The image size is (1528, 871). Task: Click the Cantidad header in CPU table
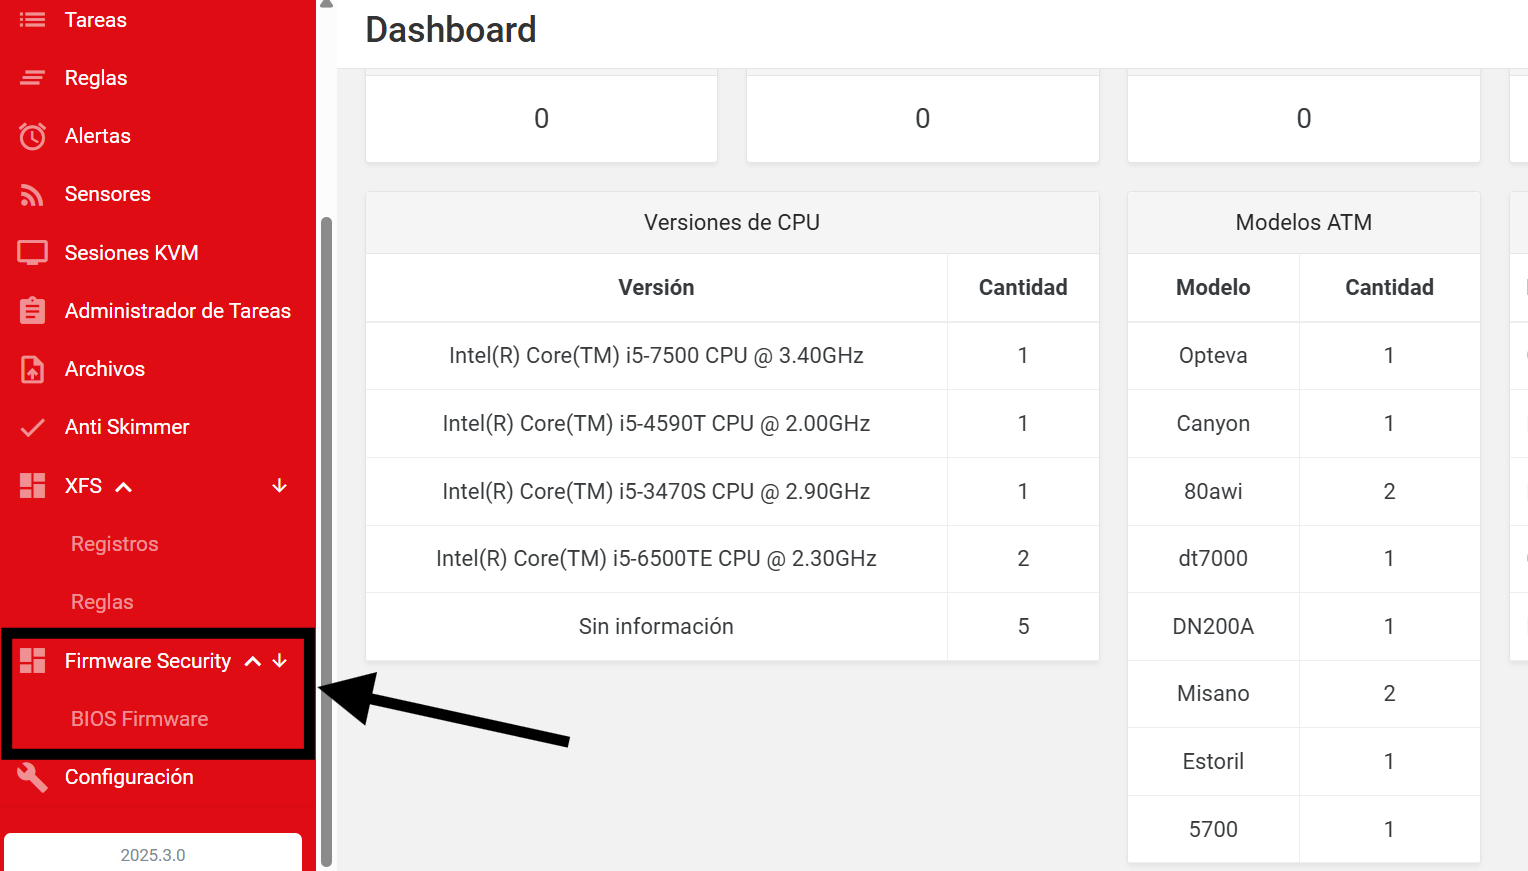(x=1022, y=288)
